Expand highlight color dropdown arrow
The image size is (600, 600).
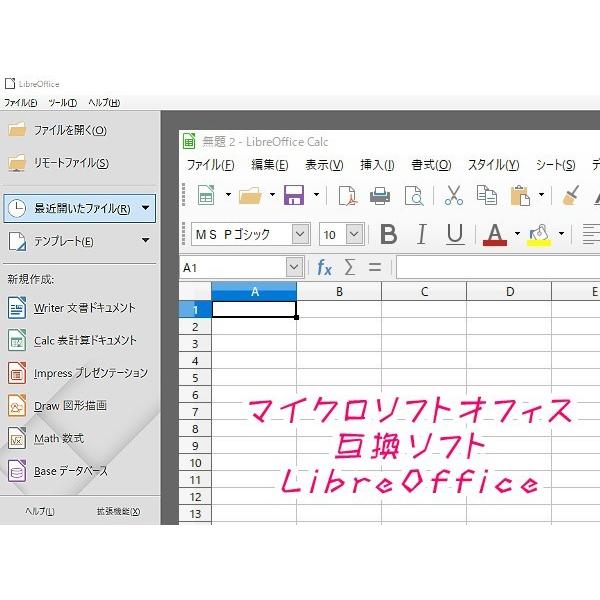pyautogui.click(x=561, y=233)
